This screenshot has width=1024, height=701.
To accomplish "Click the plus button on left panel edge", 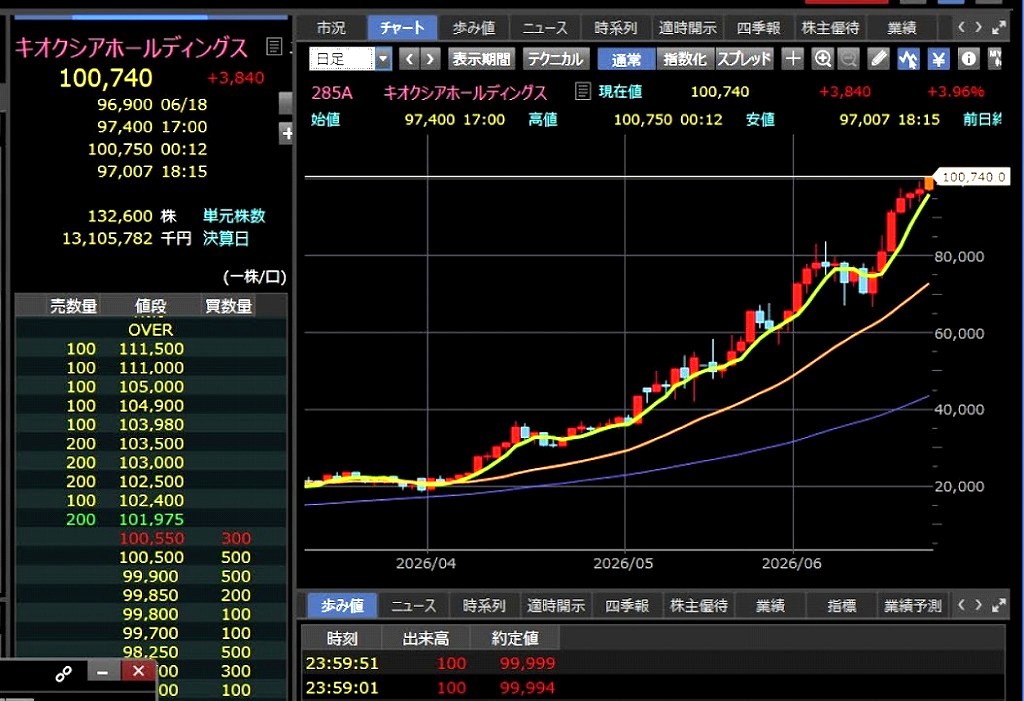I will [x=287, y=133].
